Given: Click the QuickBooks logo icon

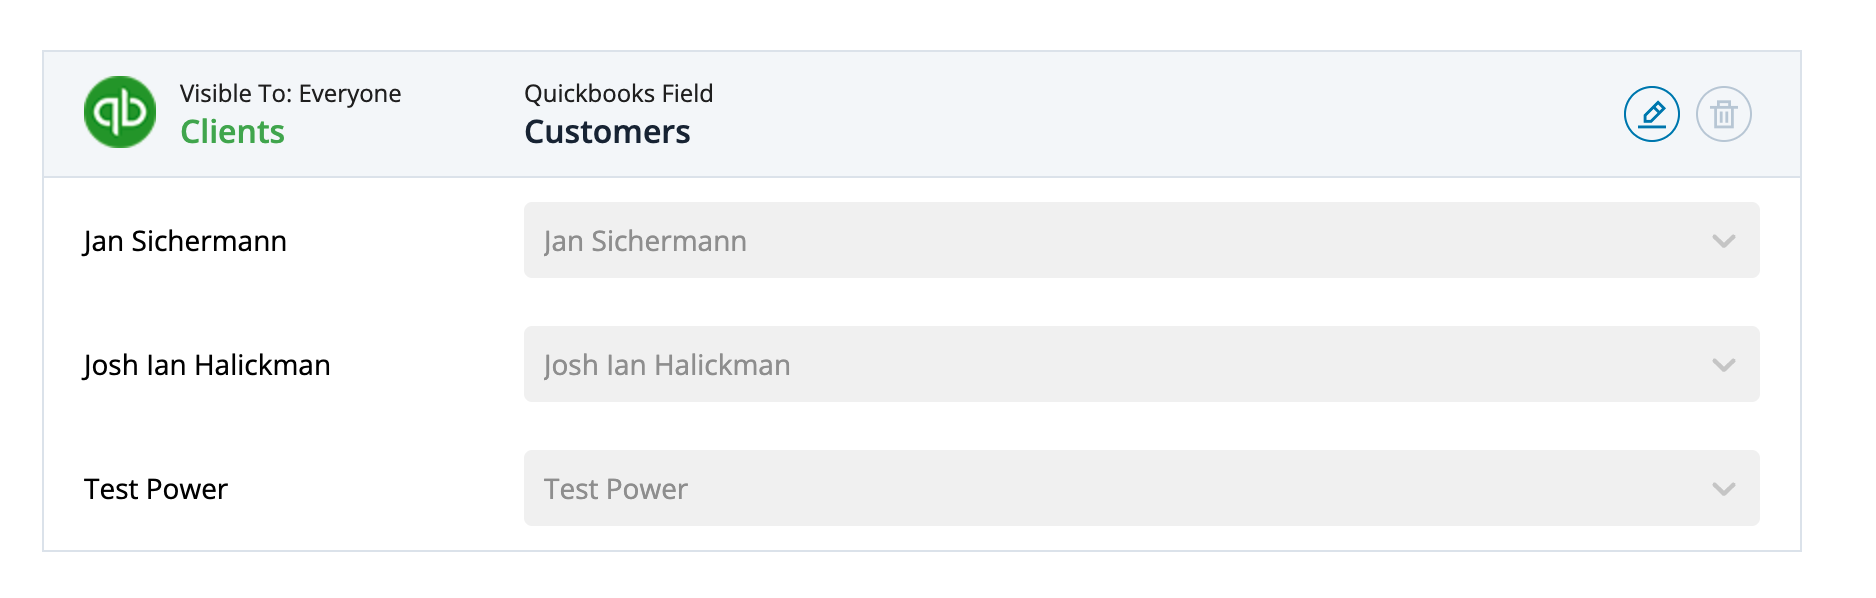Looking at the screenshot, I should click(120, 112).
